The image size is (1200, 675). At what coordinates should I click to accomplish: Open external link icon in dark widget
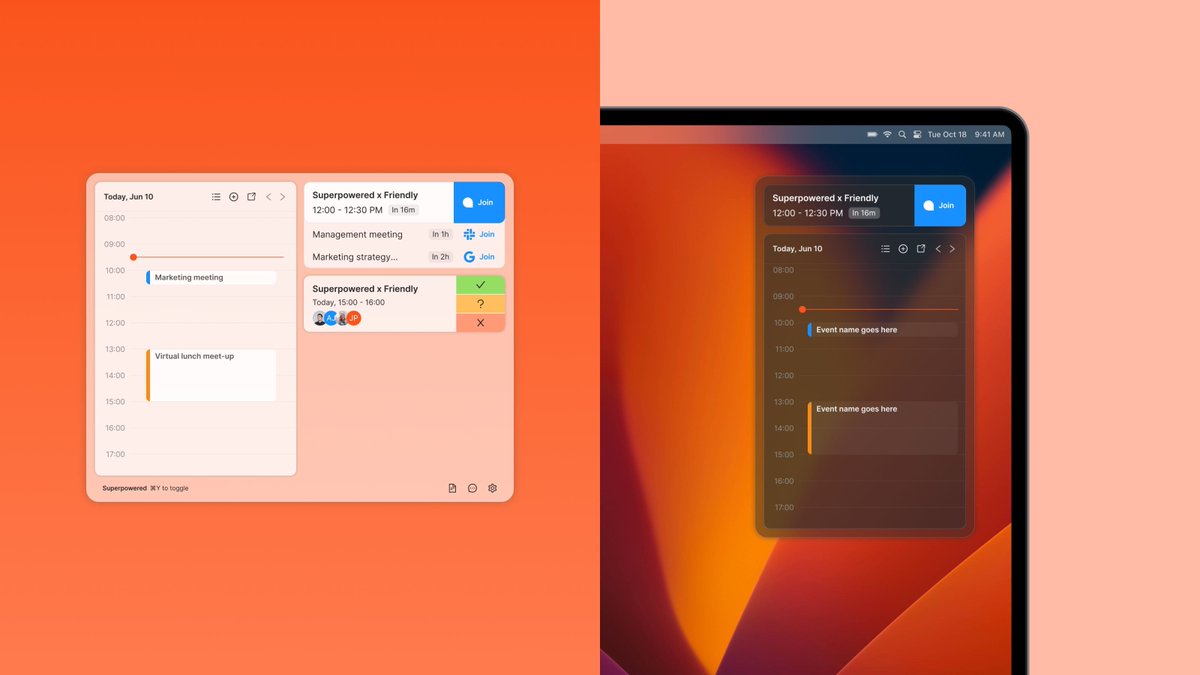tap(921, 249)
